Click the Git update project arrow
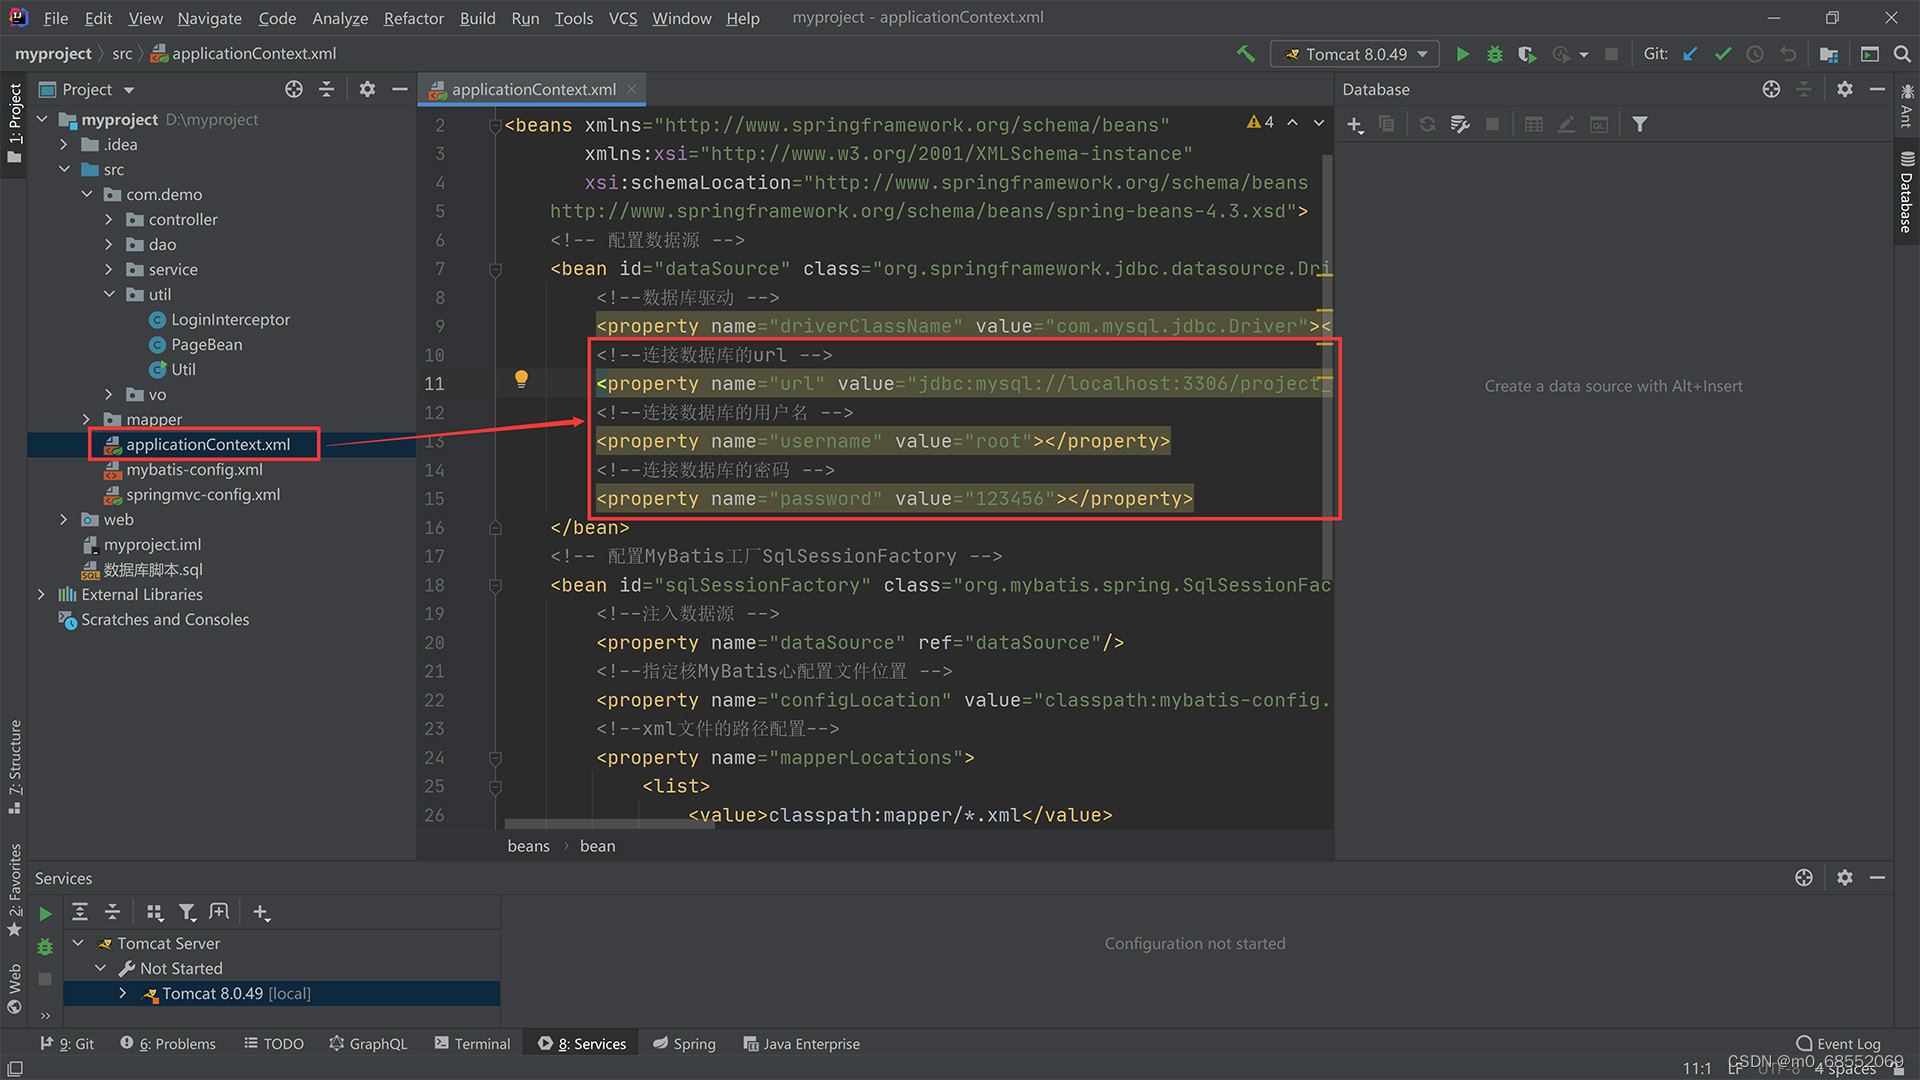The image size is (1920, 1080). pyautogui.click(x=1690, y=54)
